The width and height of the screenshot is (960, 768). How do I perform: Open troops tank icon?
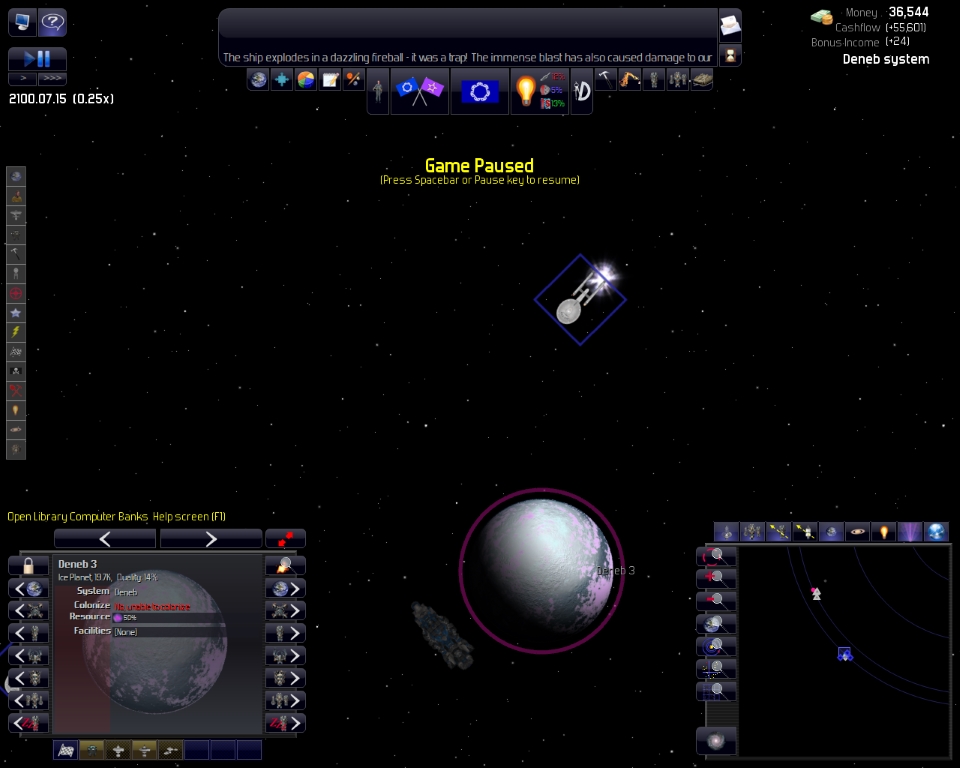pyautogui.click(x=702, y=80)
